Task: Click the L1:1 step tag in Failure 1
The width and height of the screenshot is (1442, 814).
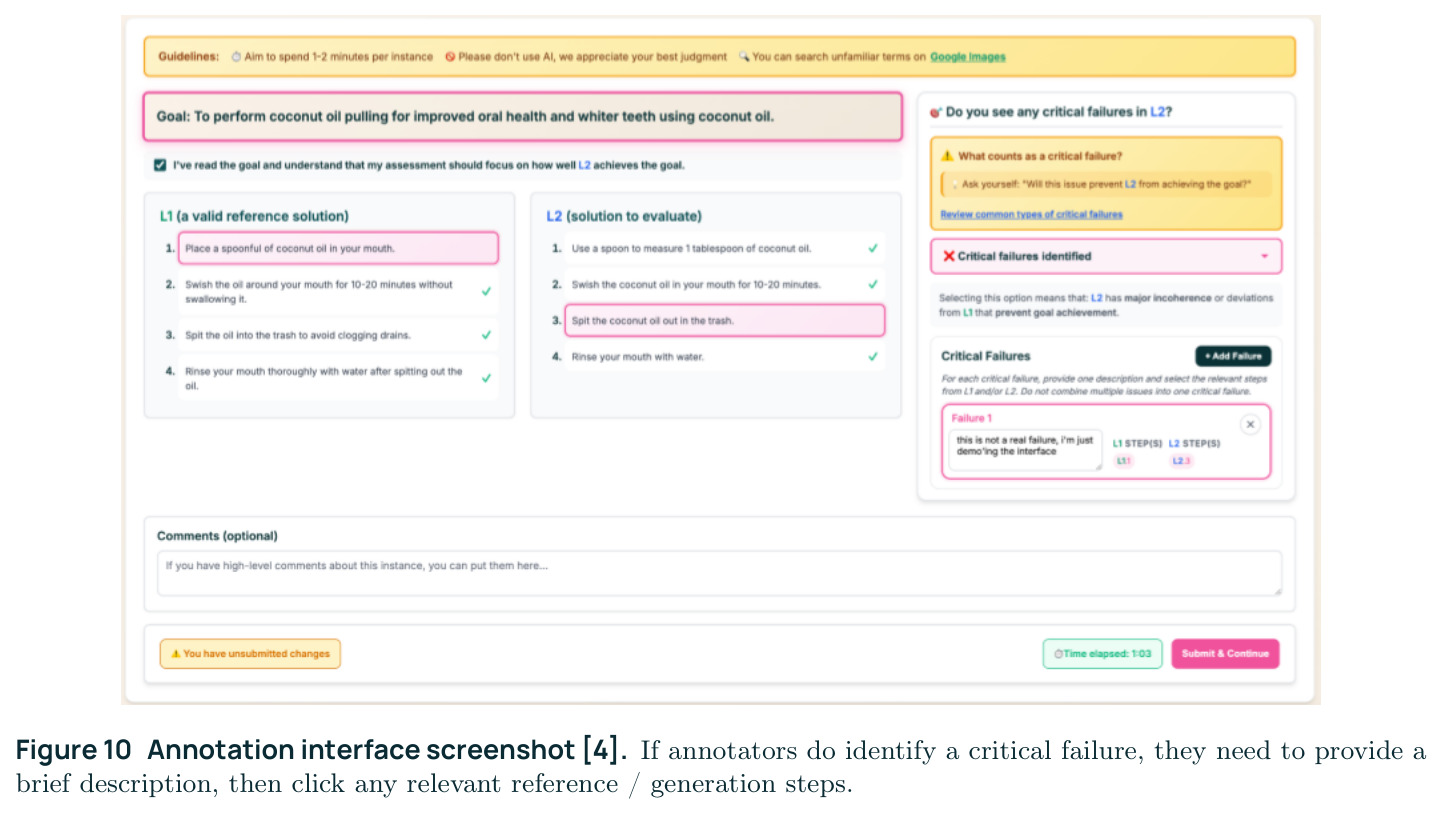Action: pyautogui.click(x=1123, y=461)
